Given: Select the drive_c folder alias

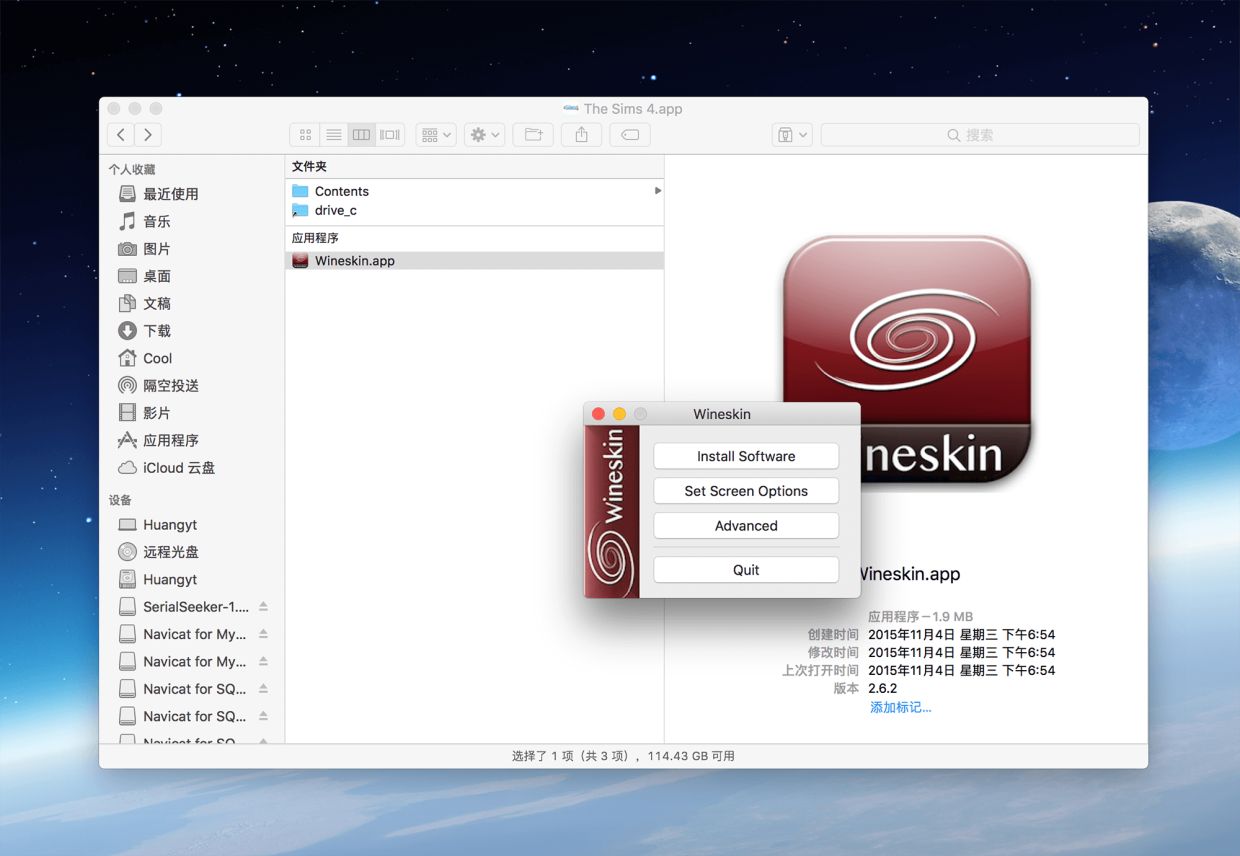Looking at the screenshot, I should [336, 210].
